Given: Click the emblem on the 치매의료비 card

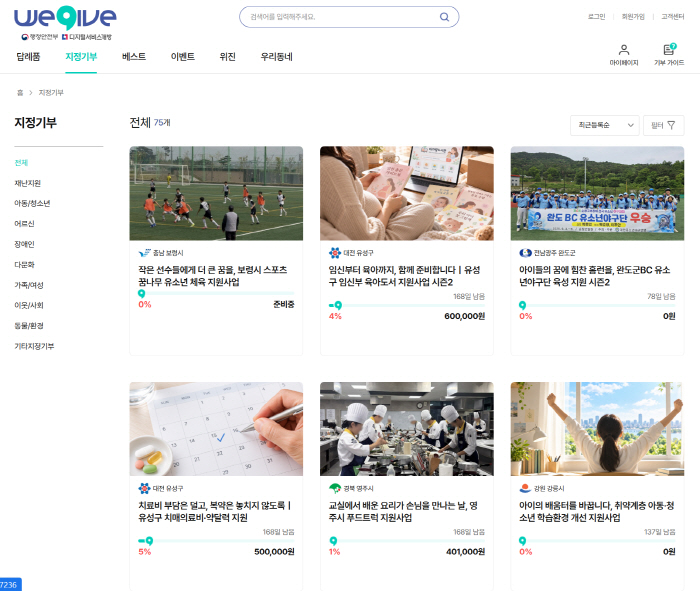Looking at the screenshot, I should click(144, 488).
